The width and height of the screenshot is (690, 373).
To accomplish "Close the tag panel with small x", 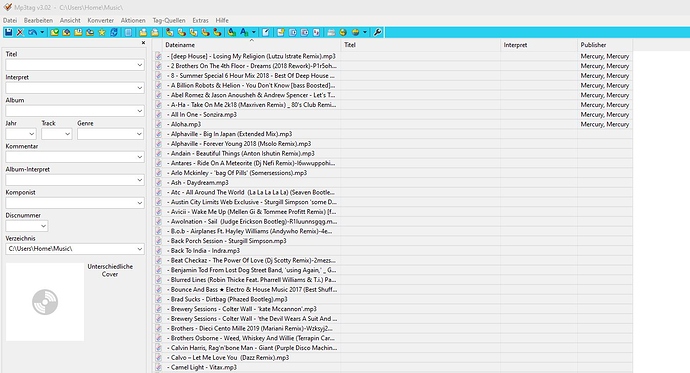I will (143, 43).
